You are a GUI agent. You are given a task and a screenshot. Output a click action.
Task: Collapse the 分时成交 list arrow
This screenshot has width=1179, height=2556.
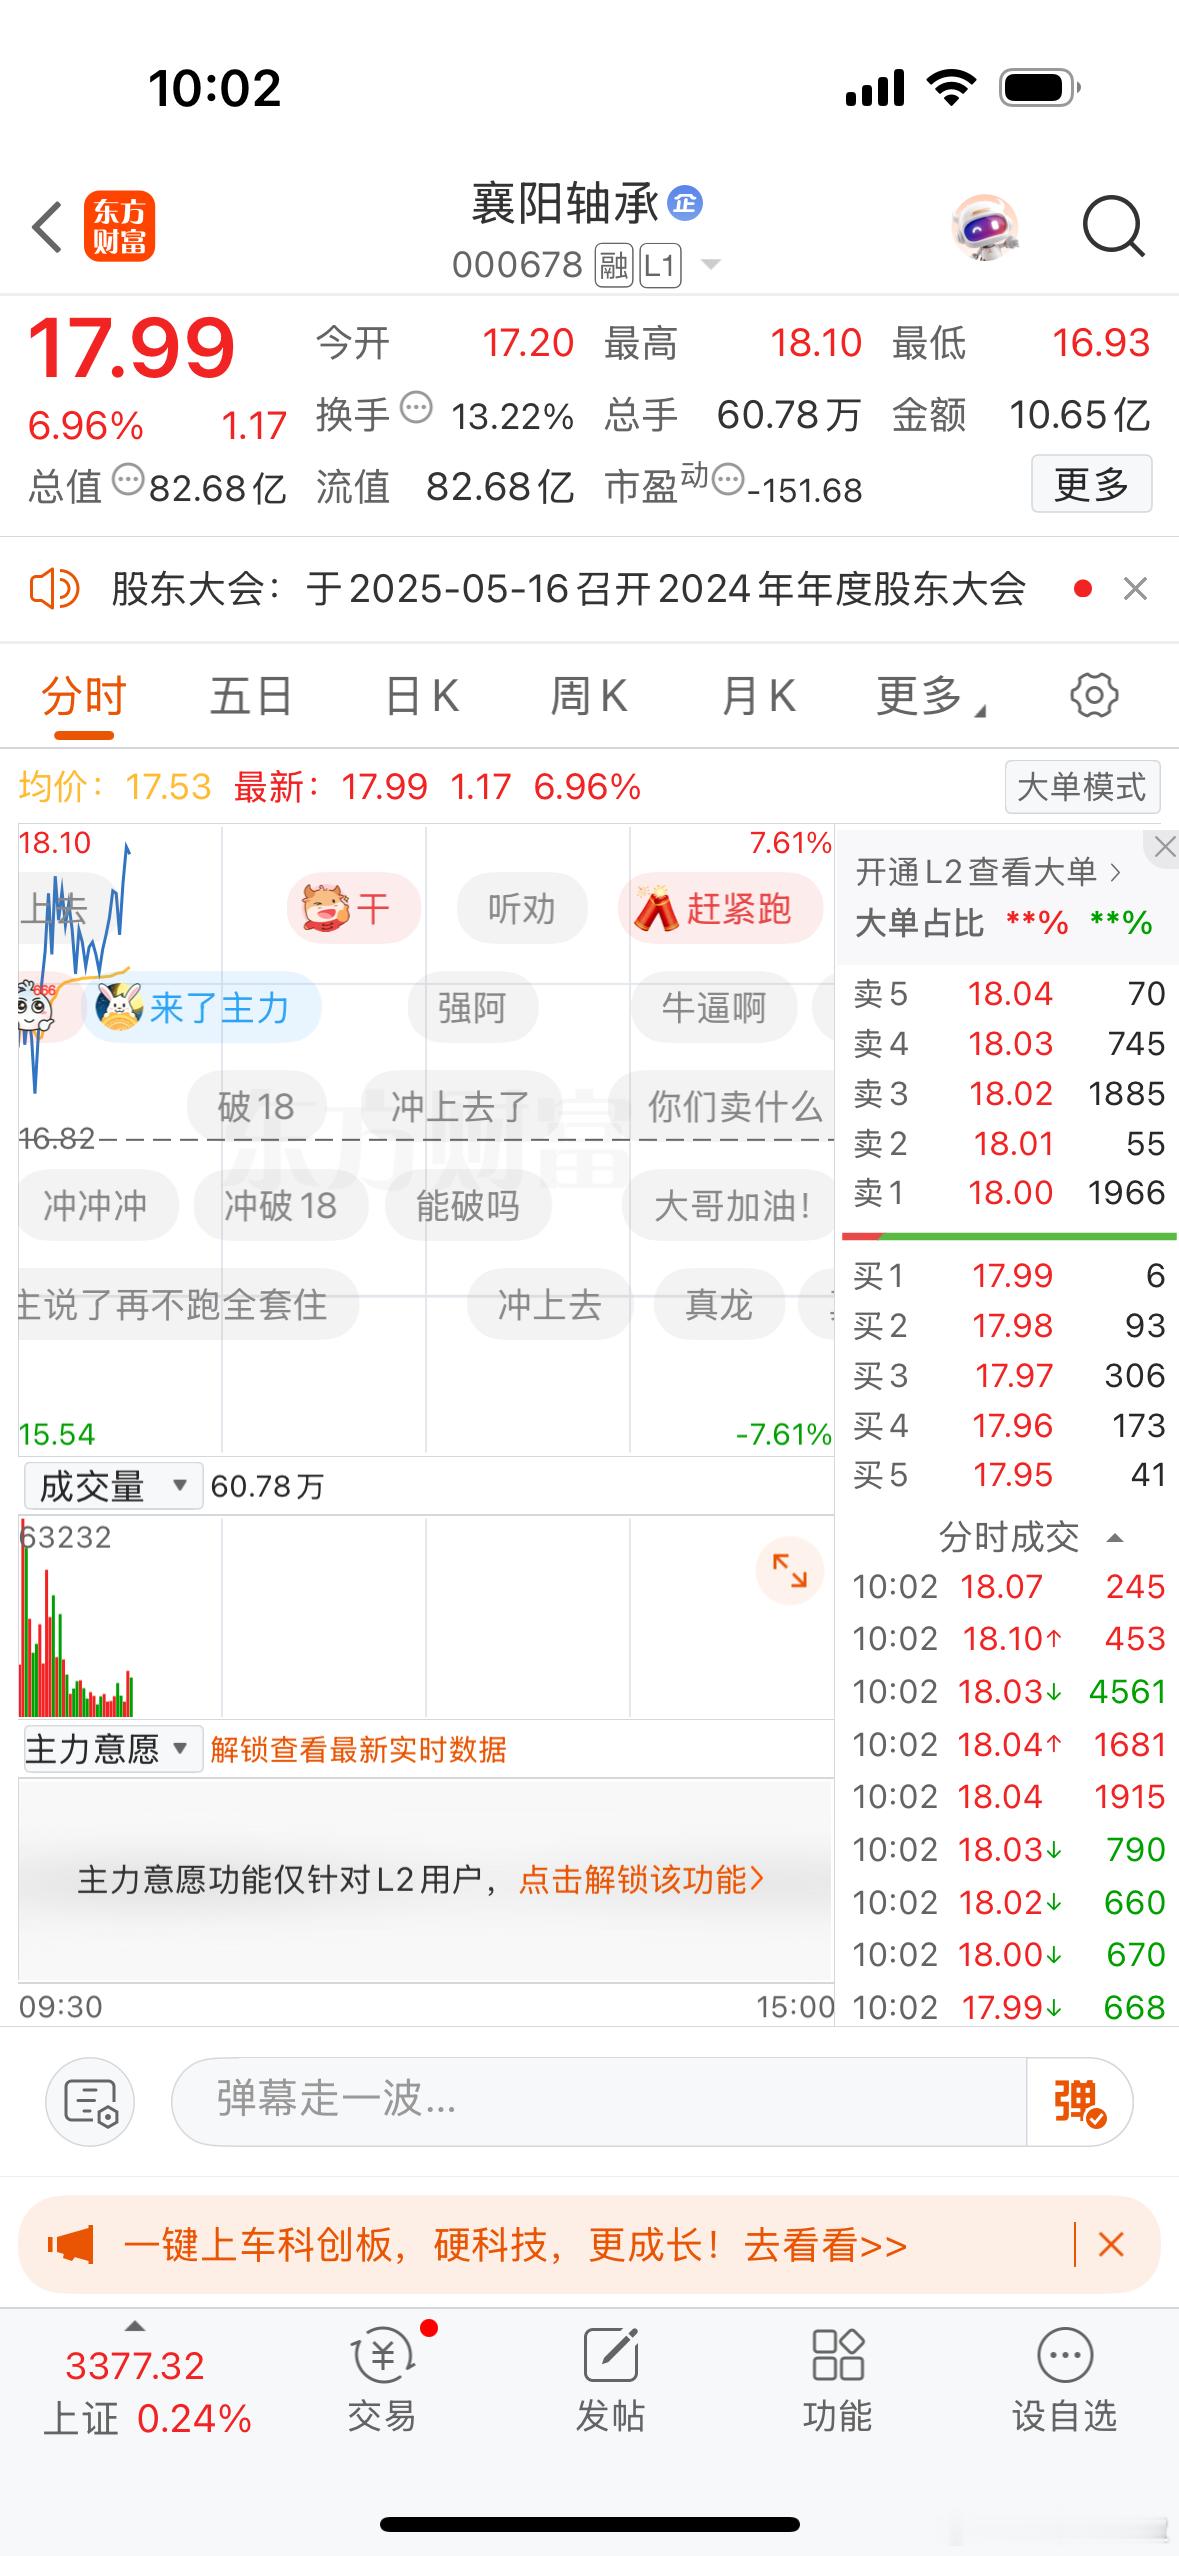click(1116, 1538)
